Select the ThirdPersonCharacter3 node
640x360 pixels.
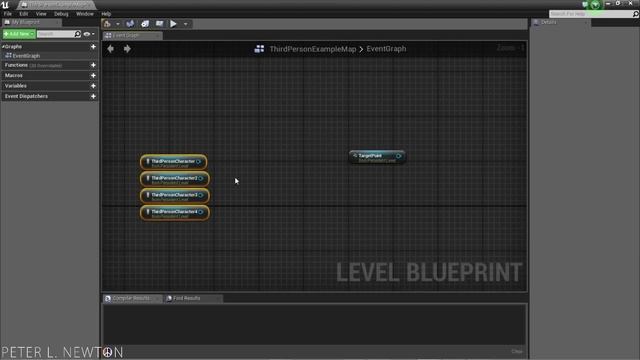(175, 196)
